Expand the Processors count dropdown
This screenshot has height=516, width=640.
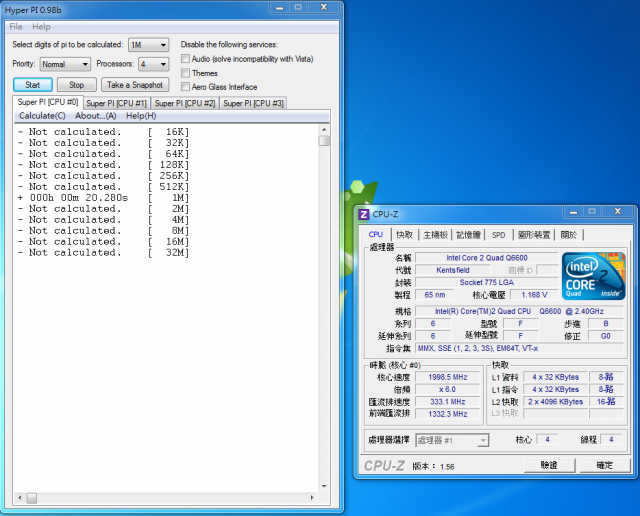pyautogui.click(x=153, y=64)
